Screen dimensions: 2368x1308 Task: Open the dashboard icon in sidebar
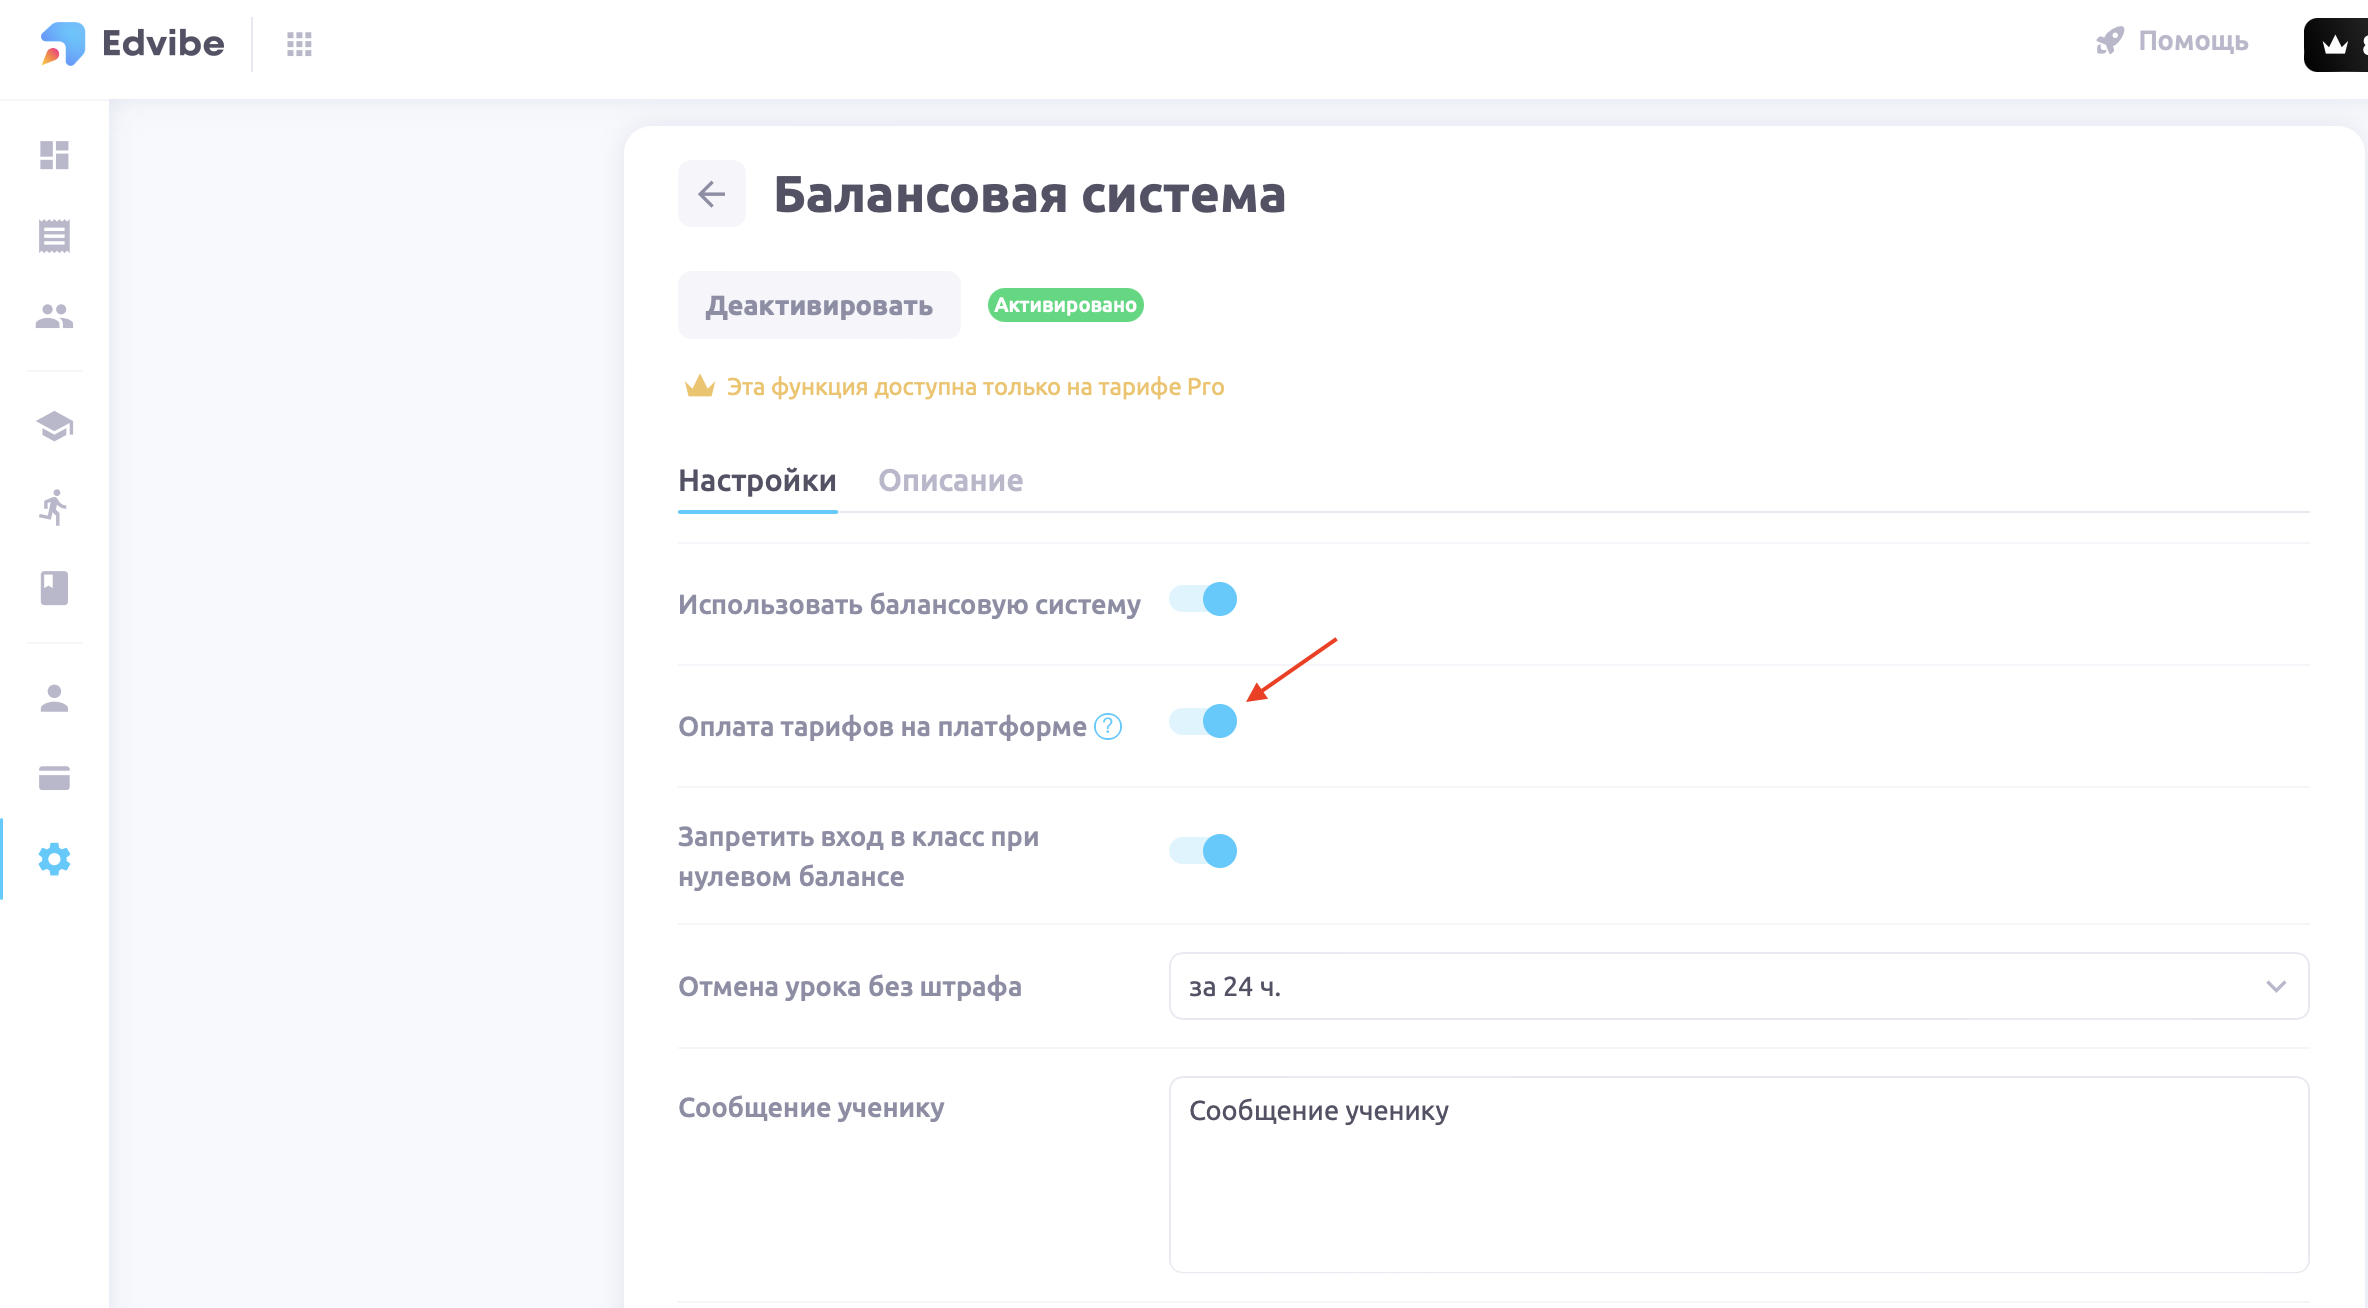(x=54, y=155)
